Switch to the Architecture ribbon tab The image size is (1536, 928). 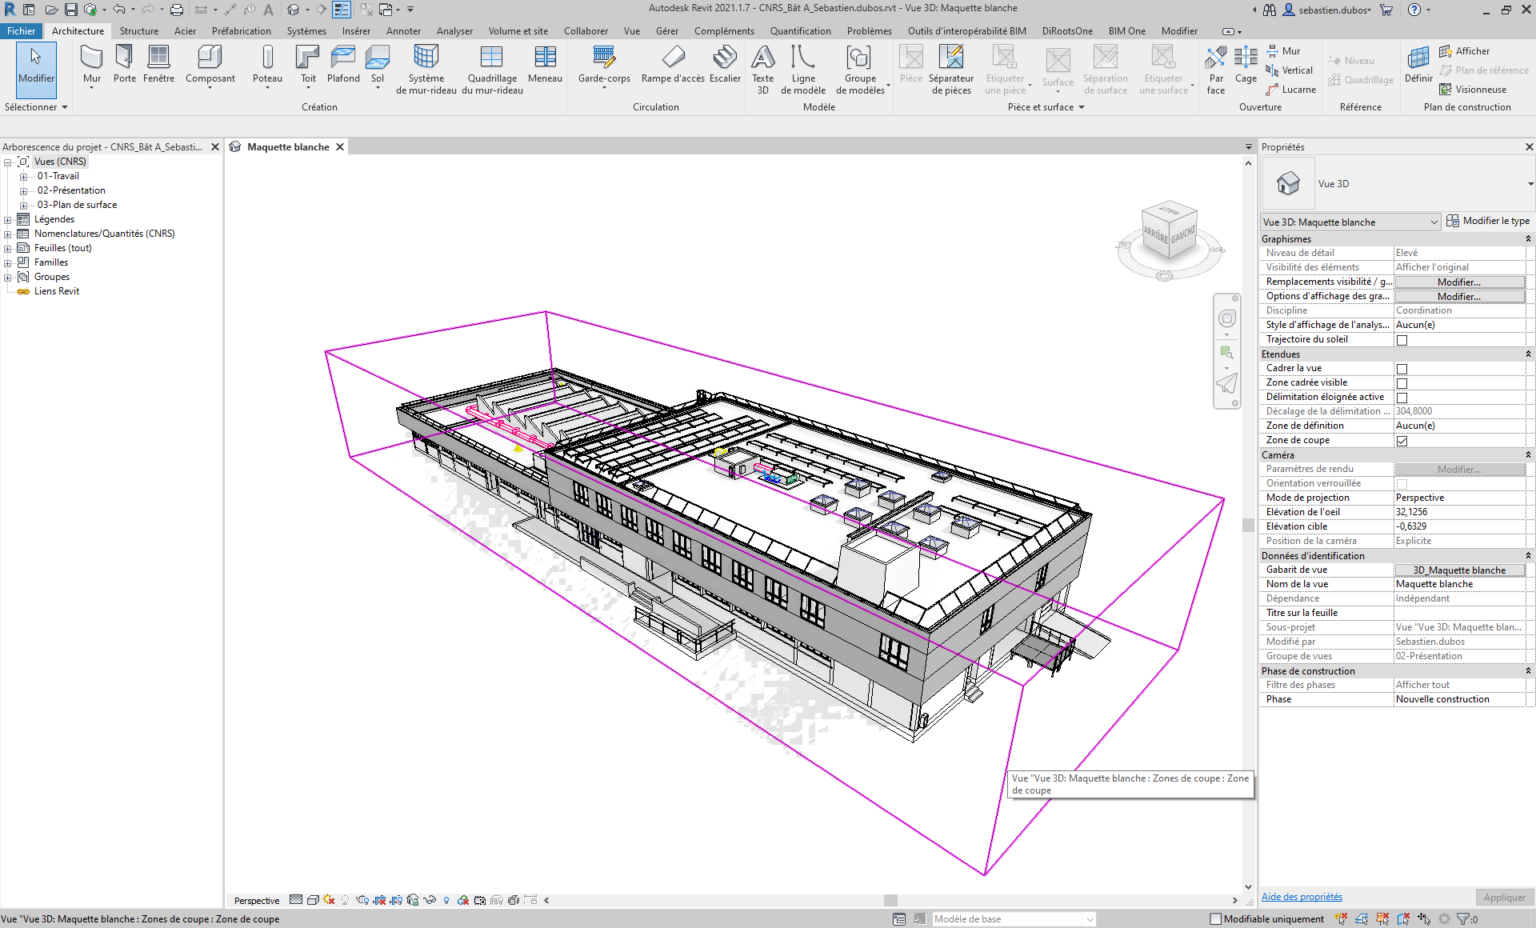click(77, 30)
